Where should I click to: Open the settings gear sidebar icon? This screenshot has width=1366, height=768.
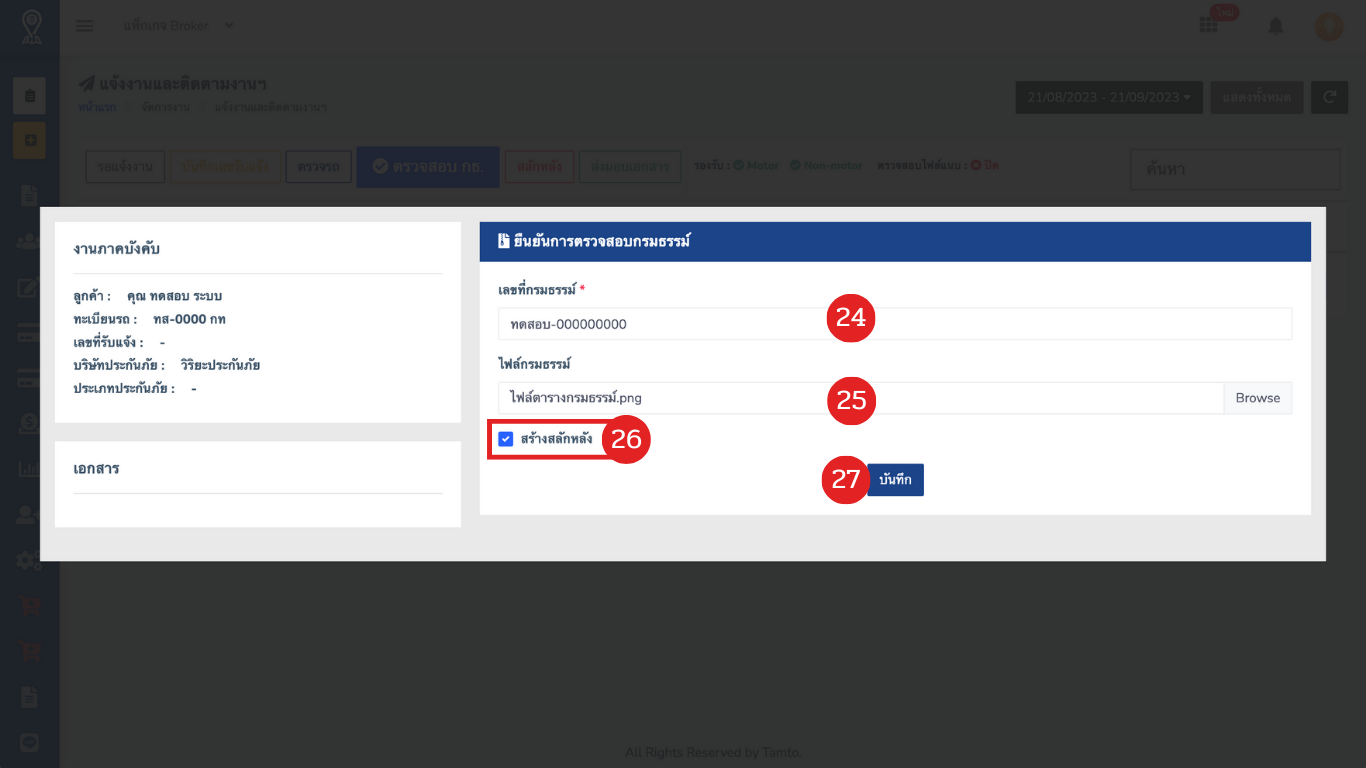point(30,560)
